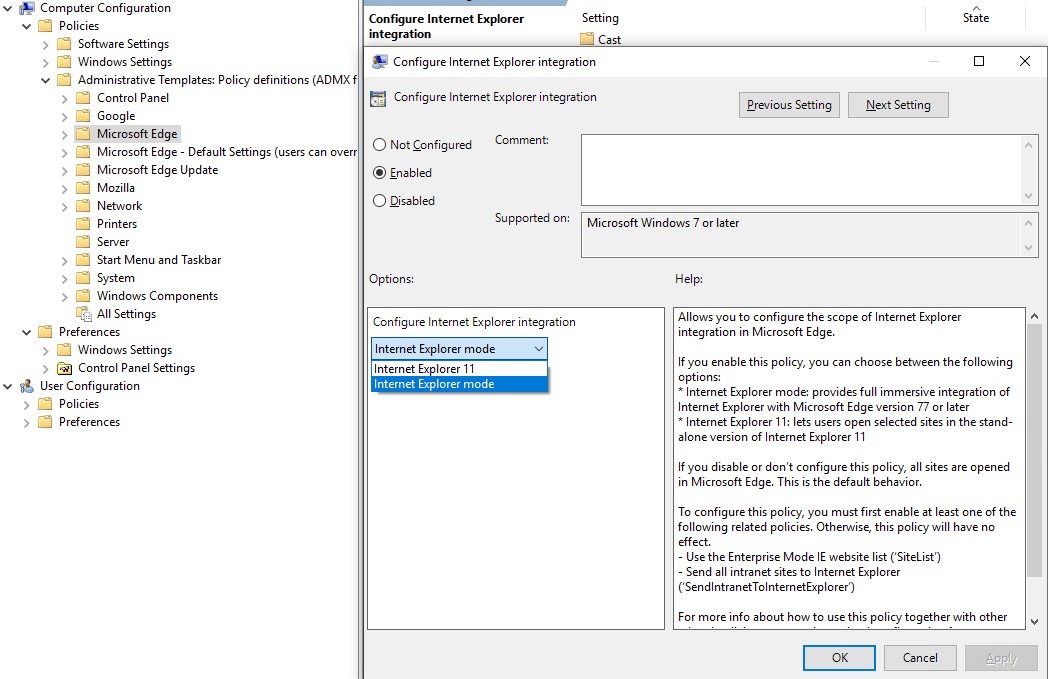This screenshot has height=679, width=1048.
Task: Select the "Control Panel" tree label above Google
Action: pos(133,98)
